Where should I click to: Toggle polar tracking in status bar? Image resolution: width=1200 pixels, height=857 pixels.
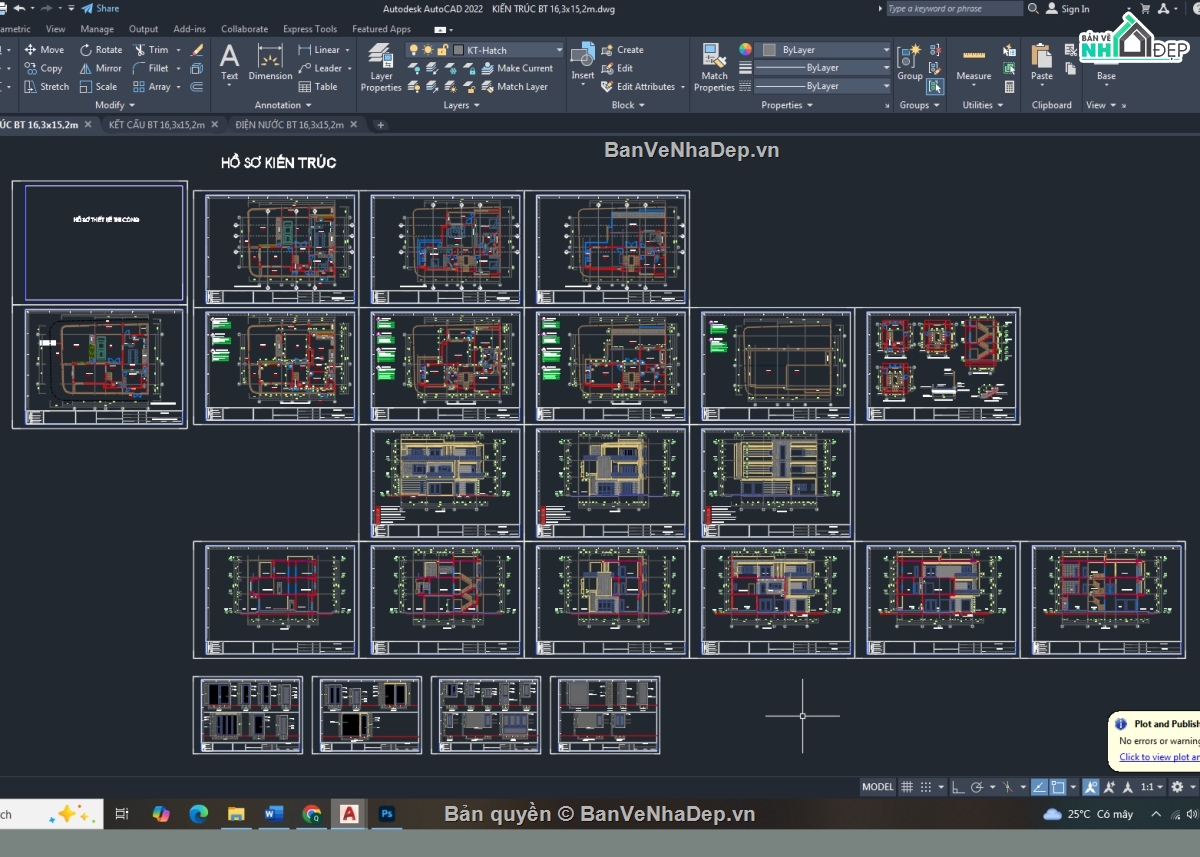[977, 787]
